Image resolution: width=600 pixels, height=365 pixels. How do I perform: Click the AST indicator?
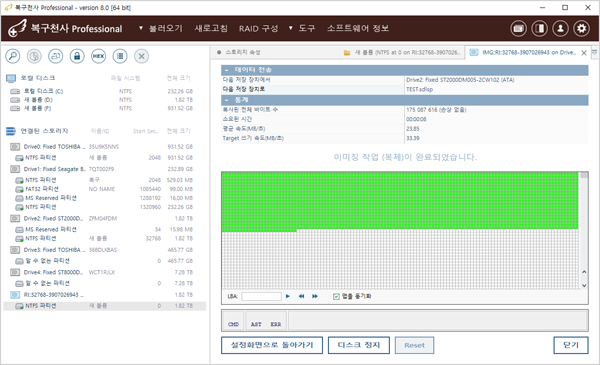pos(256,324)
